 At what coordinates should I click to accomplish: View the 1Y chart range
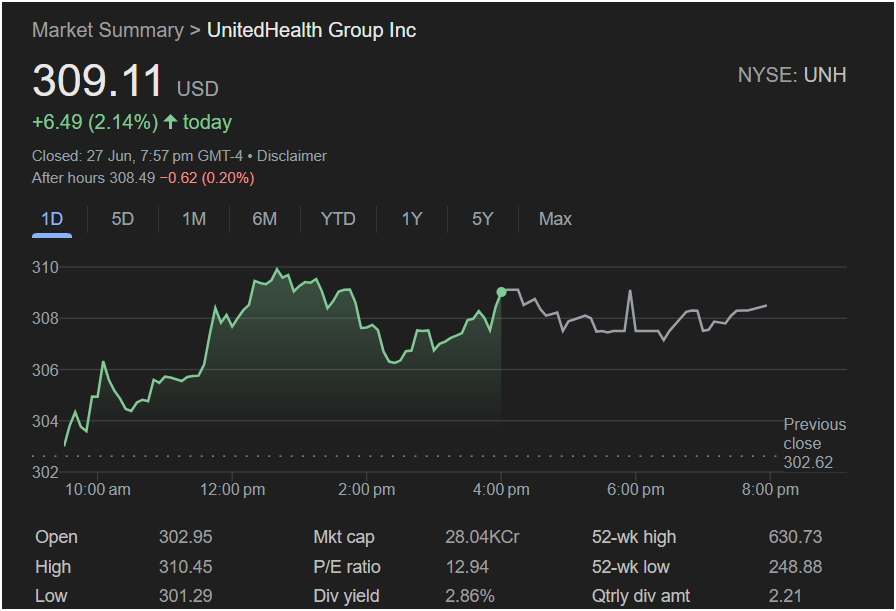tap(411, 219)
